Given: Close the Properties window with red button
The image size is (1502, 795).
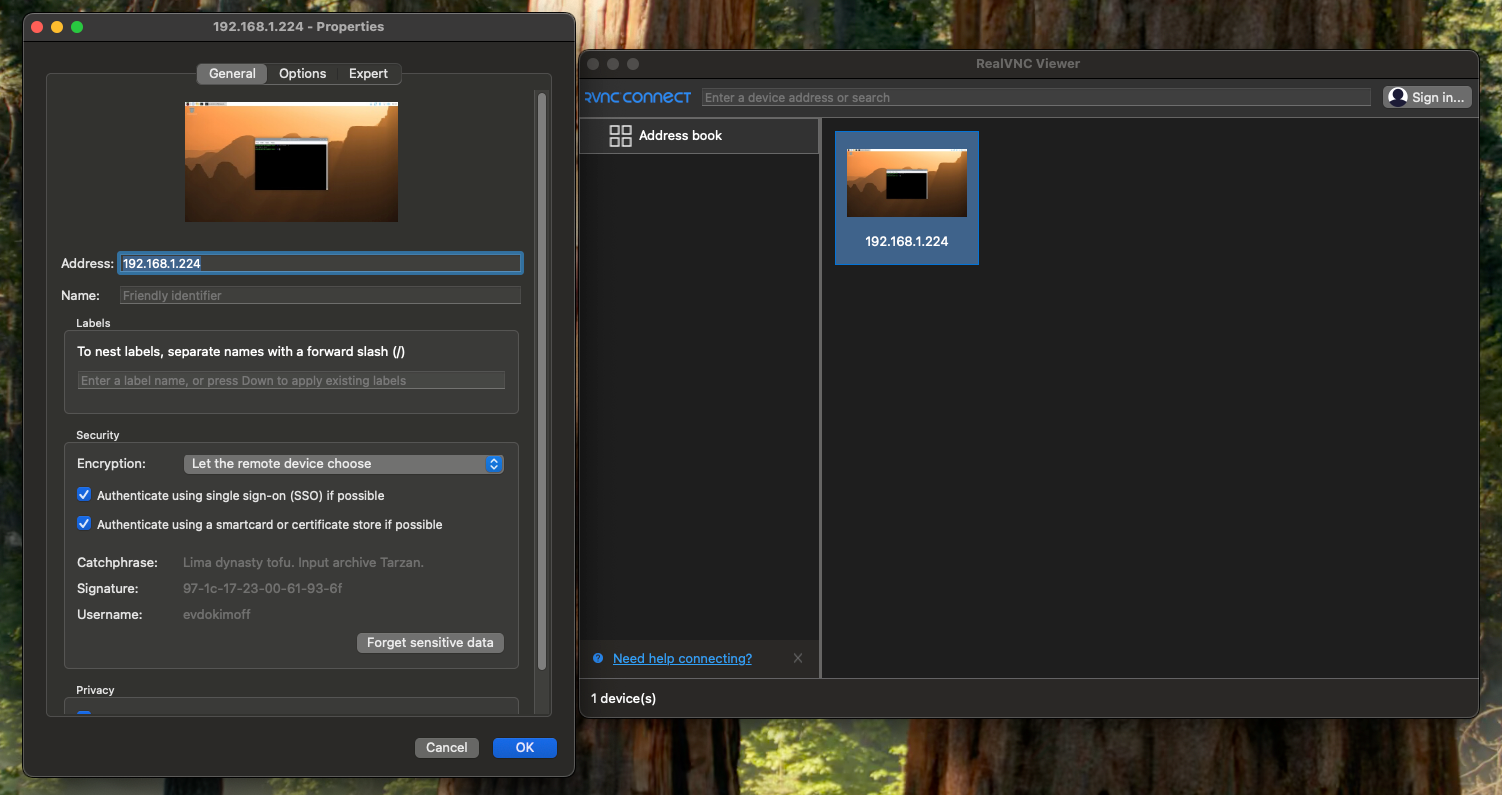Looking at the screenshot, I should click(x=37, y=27).
